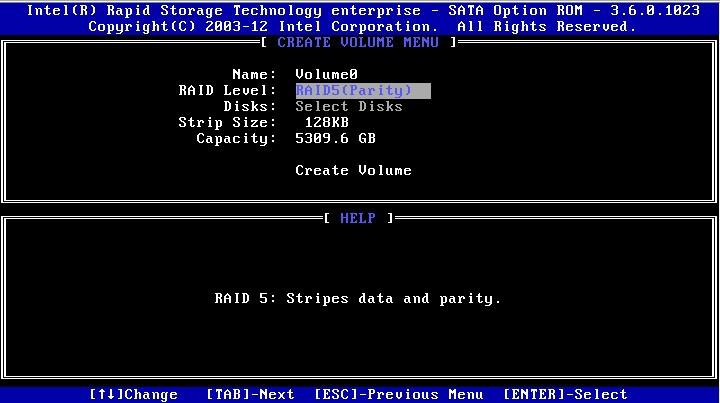Change the 128KB strip size value
The width and height of the screenshot is (720, 403).
[x=327, y=122]
